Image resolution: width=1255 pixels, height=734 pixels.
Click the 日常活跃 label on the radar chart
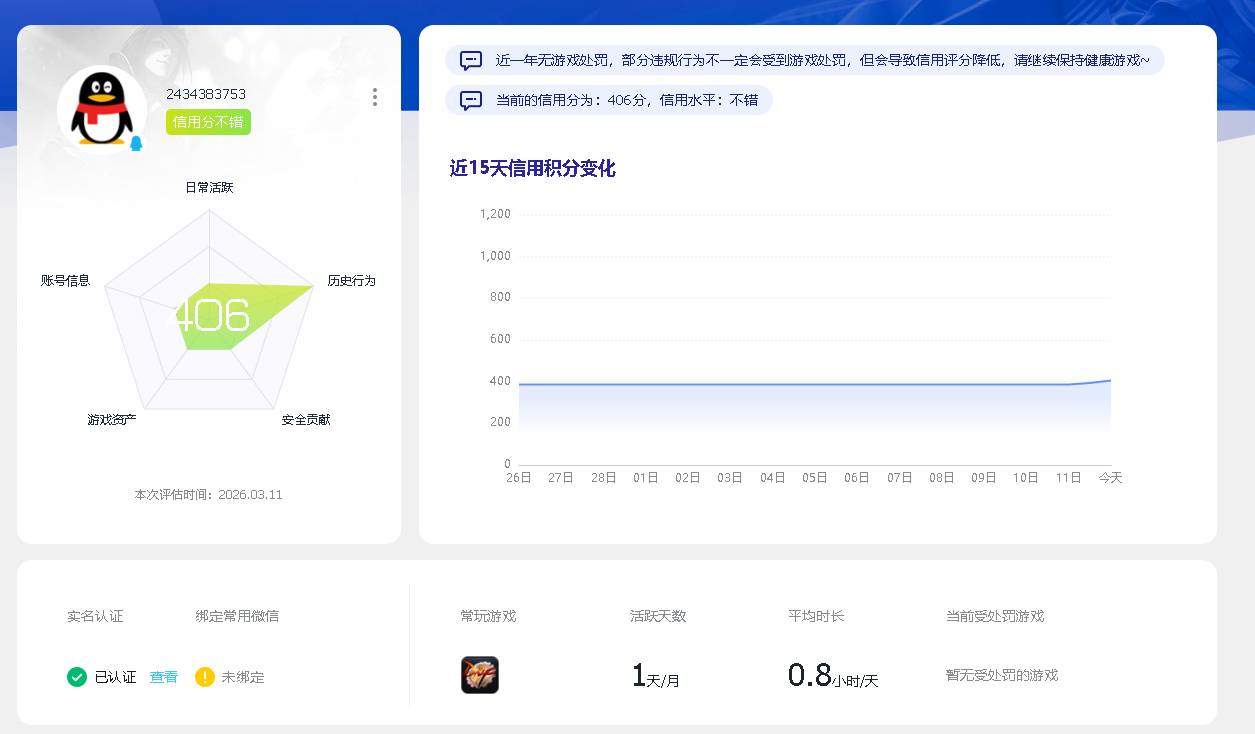point(208,186)
